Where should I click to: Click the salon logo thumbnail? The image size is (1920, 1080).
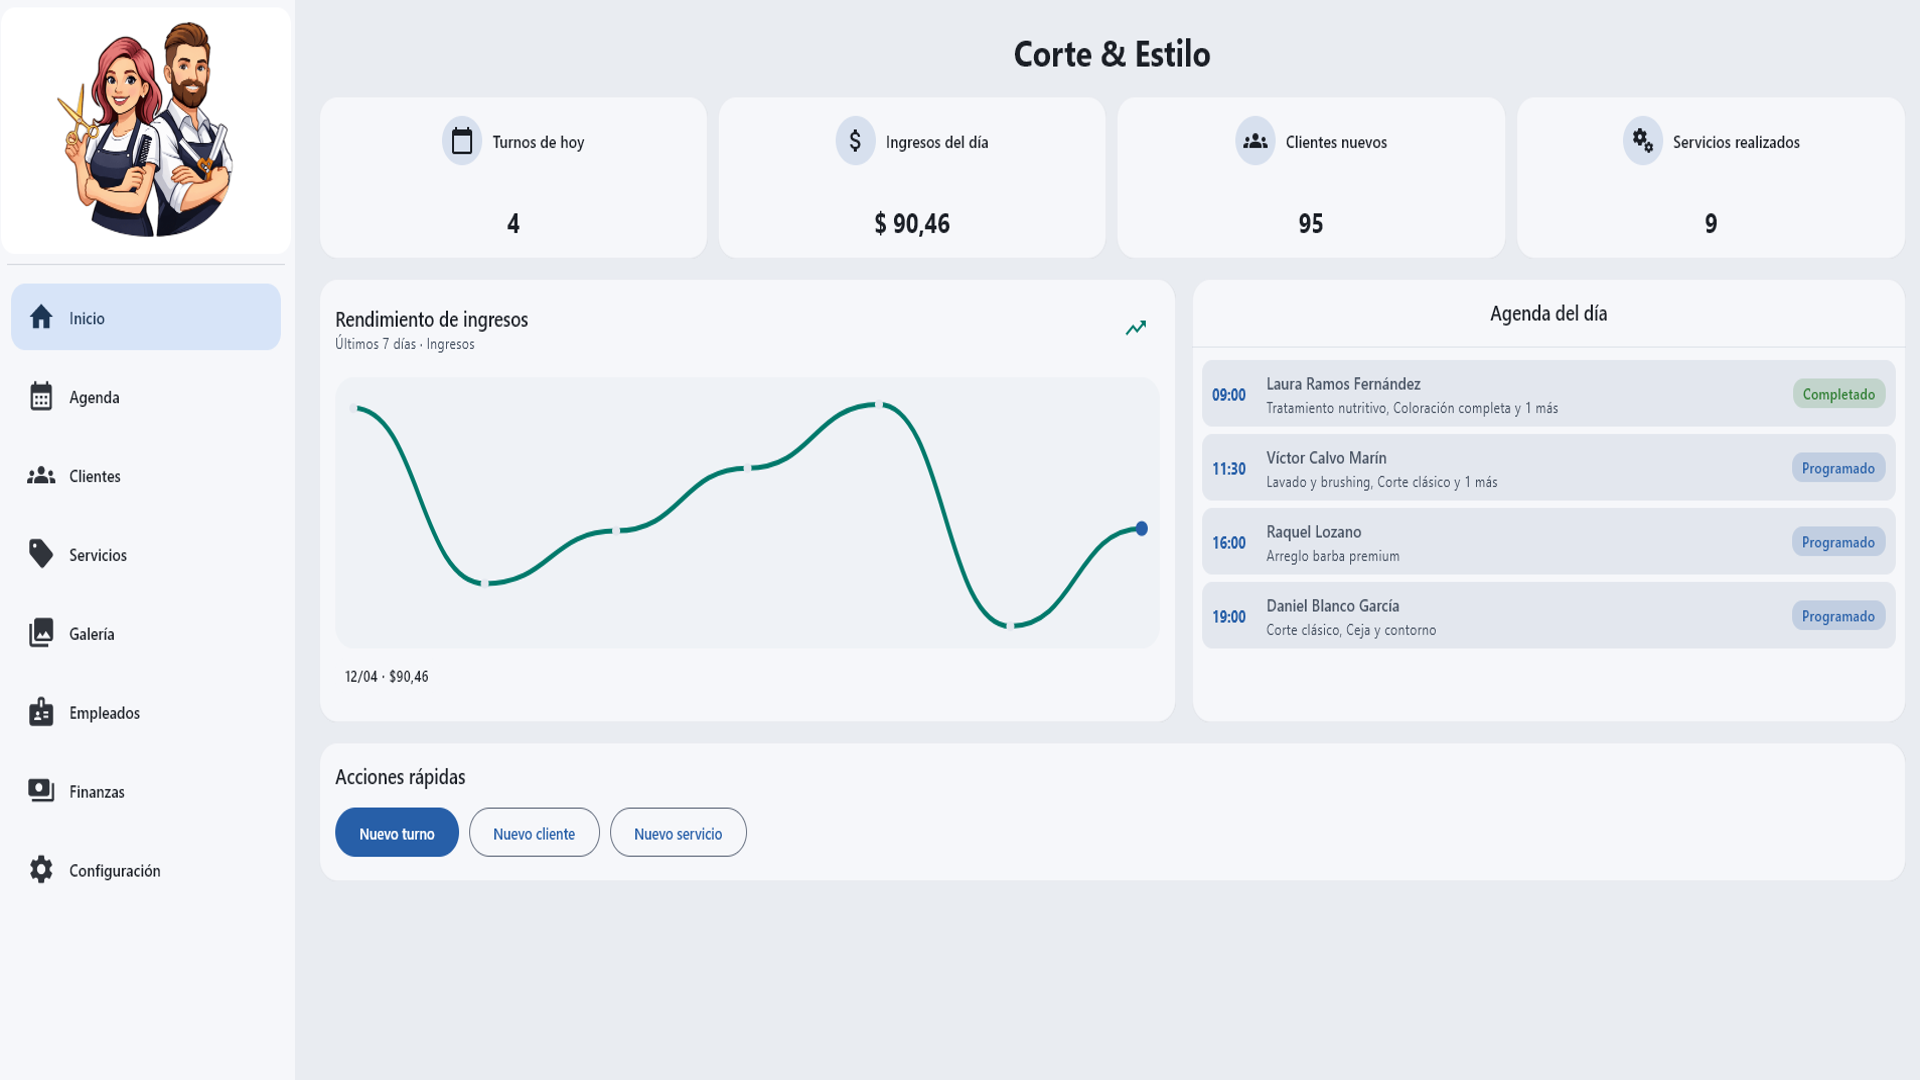(x=146, y=130)
